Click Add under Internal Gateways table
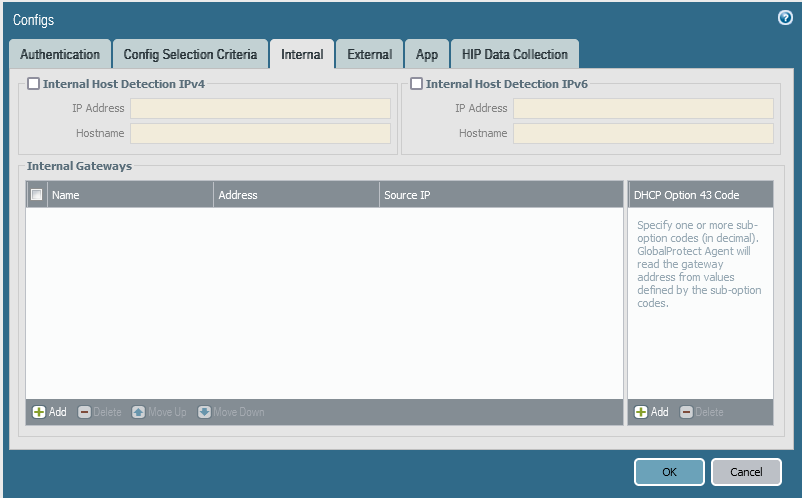The width and height of the screenshot is (802, 498). [x=50, y=412]
